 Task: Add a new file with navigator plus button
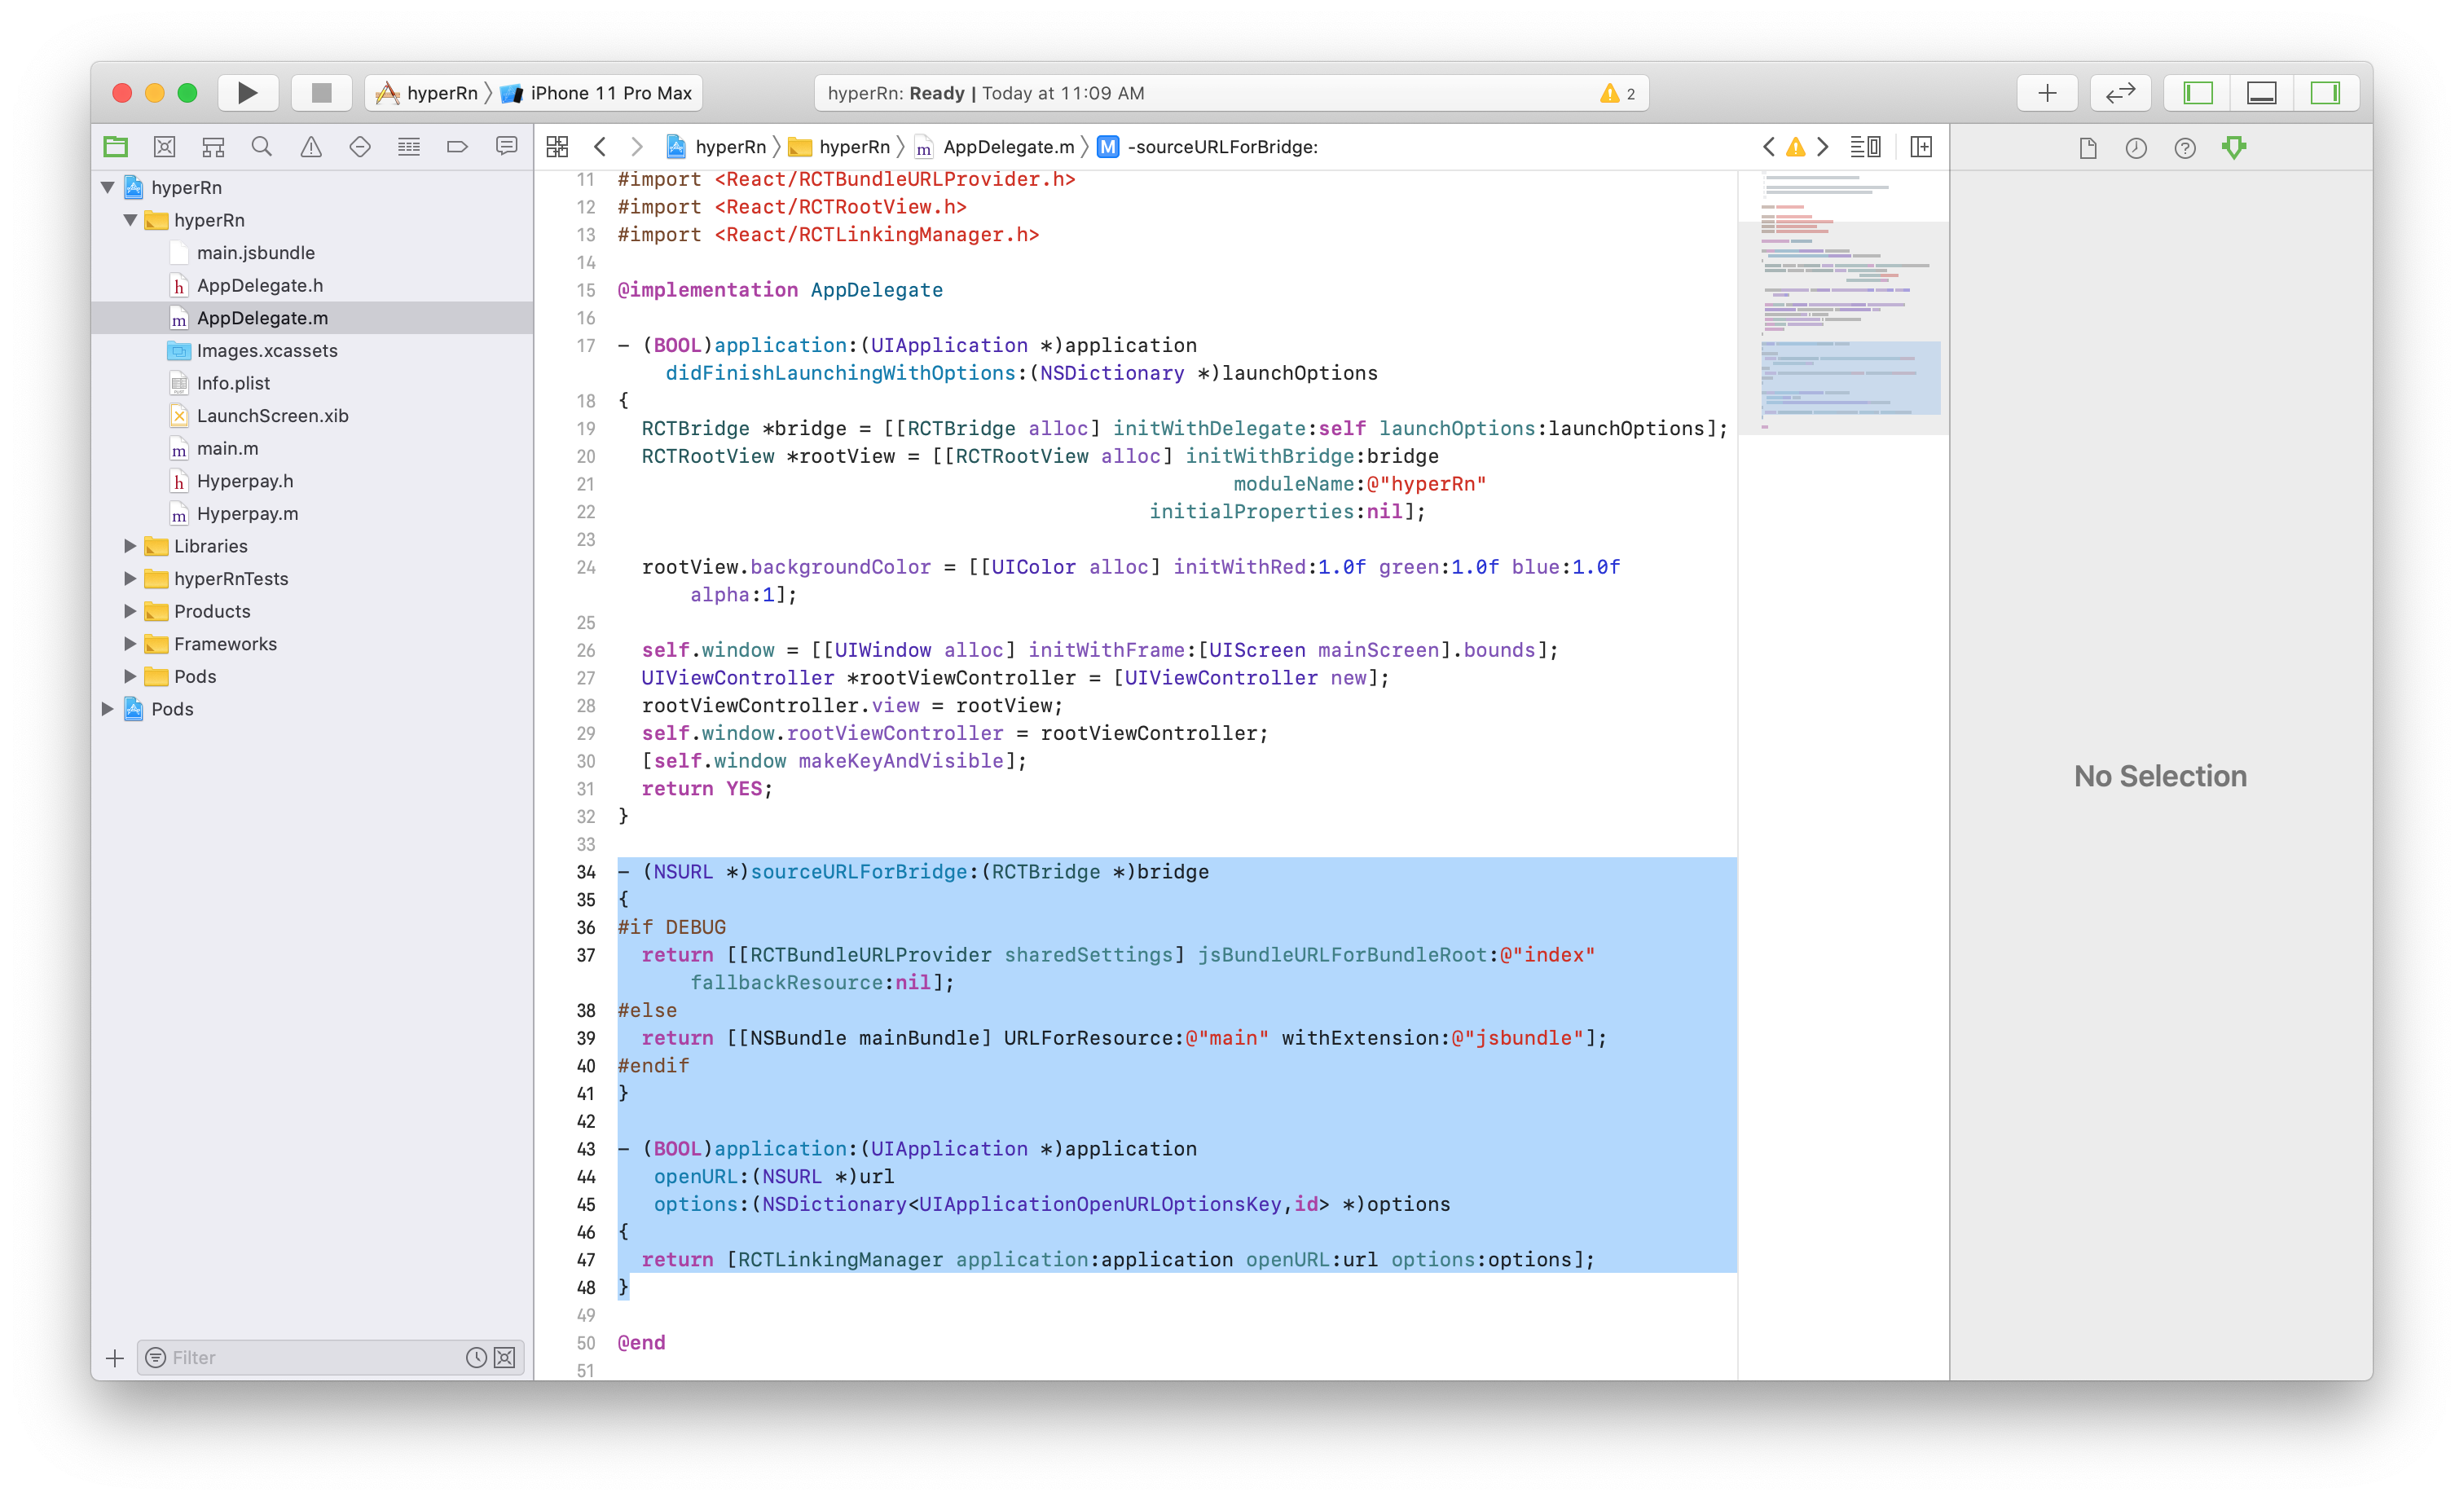[x=115, y=1358]
